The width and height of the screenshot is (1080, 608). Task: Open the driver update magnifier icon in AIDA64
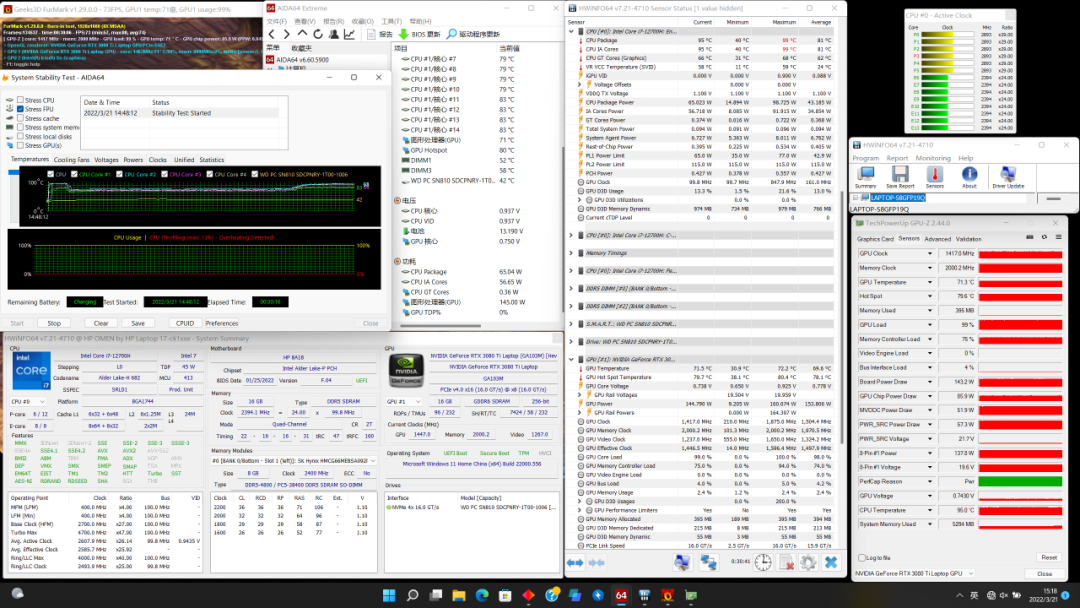pos(450,34)
